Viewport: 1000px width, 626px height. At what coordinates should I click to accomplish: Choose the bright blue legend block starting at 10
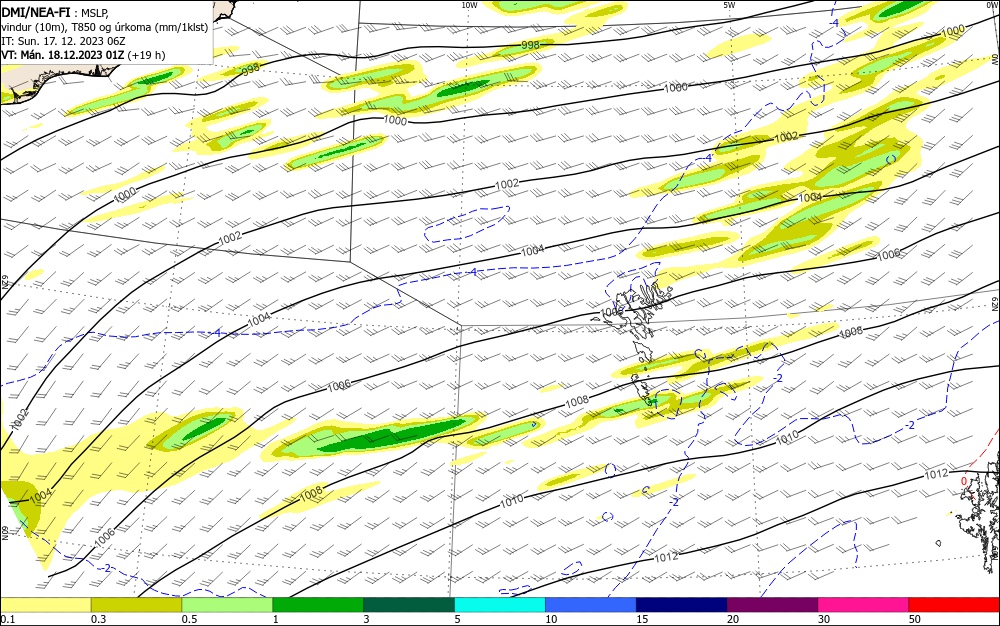pos(591,605)
